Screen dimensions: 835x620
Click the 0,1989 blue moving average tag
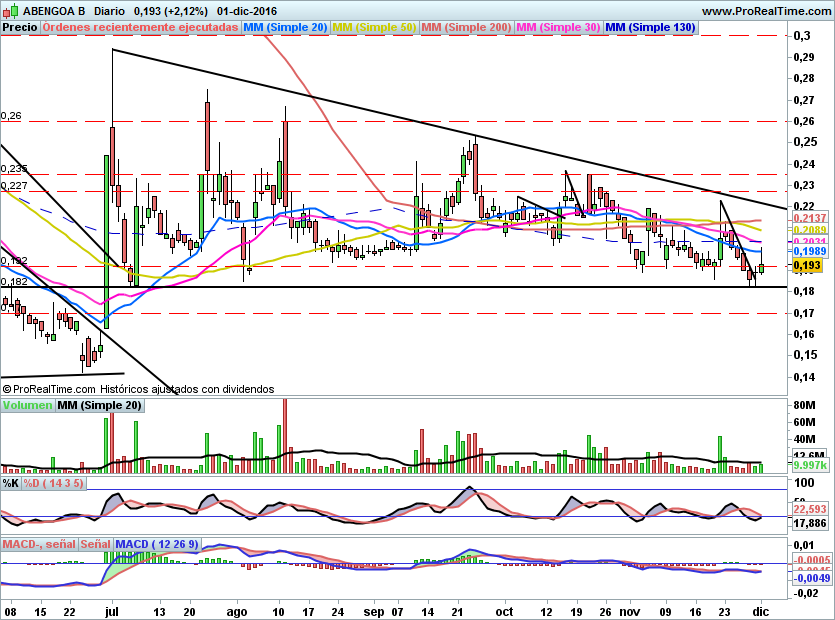pyautogui.click(x=810, y=251)
